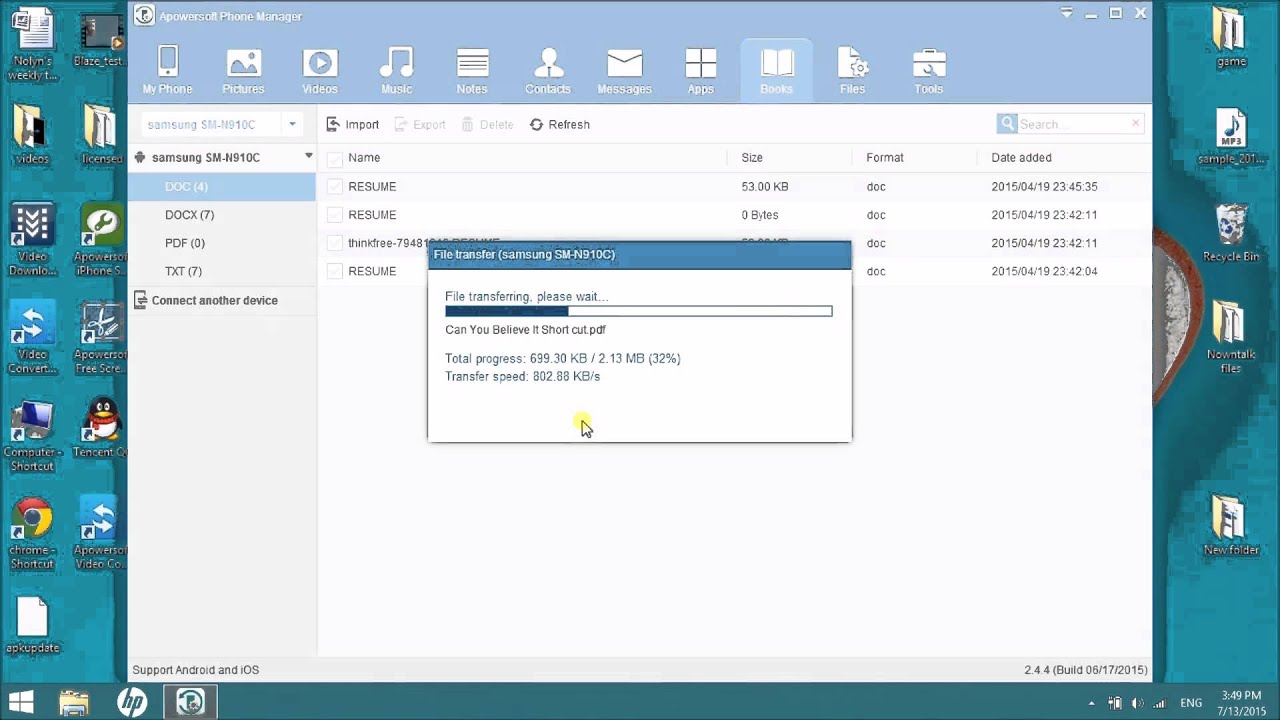Image resolution: width=1280 pixels, height=720 pixels.
Task: Select the Books section
Action: tap(776, 70)
